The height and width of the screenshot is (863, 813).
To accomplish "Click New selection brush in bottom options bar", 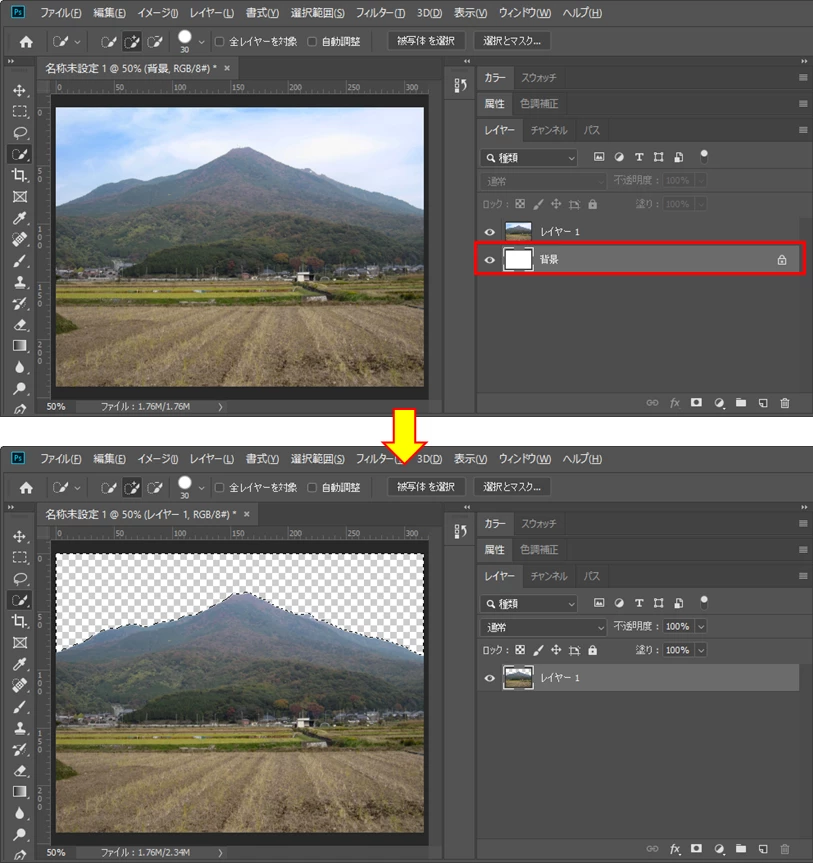I will tap(108, 488).
